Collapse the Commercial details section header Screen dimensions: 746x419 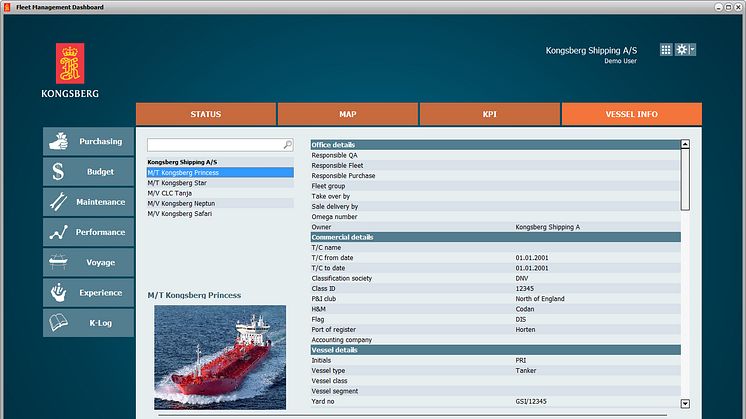[495, 237]
